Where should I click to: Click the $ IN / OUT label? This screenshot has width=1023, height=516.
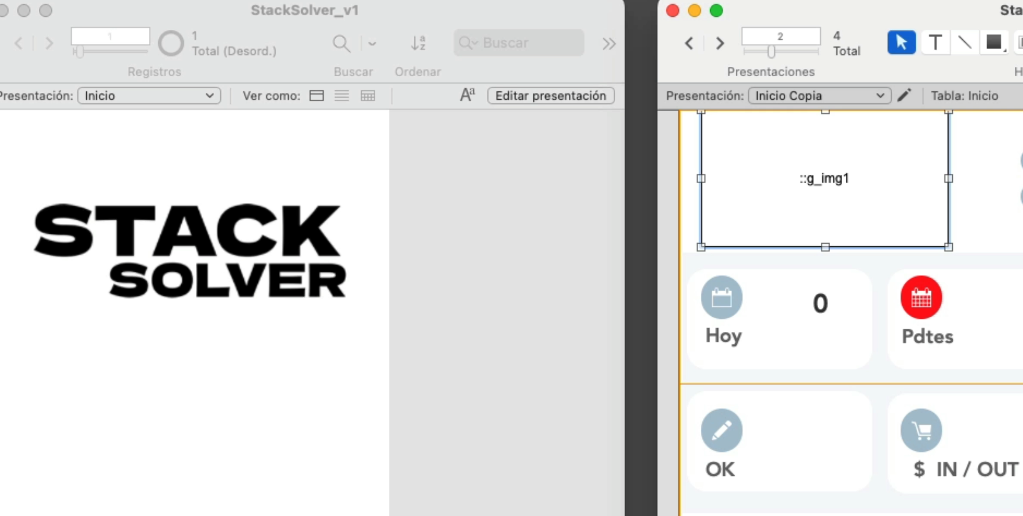[x=966, y=469]
